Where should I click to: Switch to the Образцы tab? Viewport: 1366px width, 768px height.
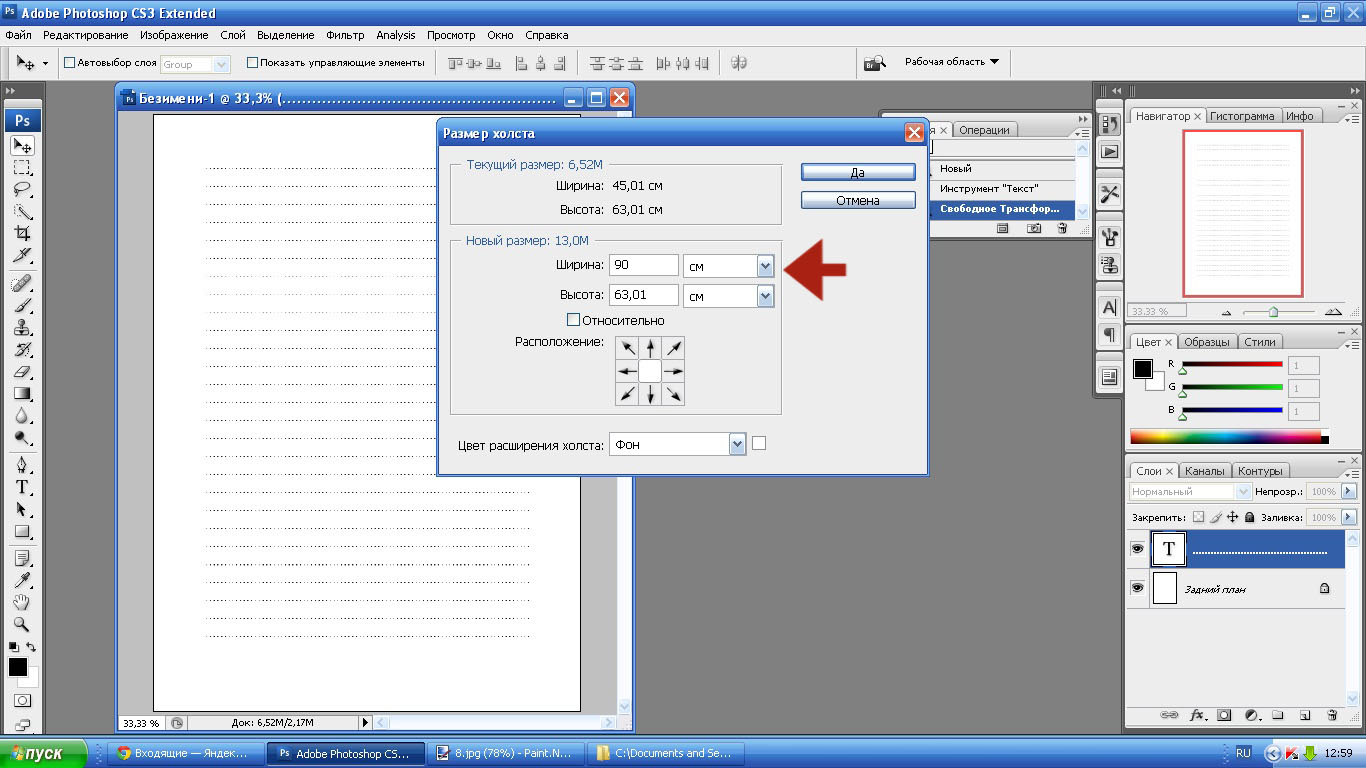1206,342
